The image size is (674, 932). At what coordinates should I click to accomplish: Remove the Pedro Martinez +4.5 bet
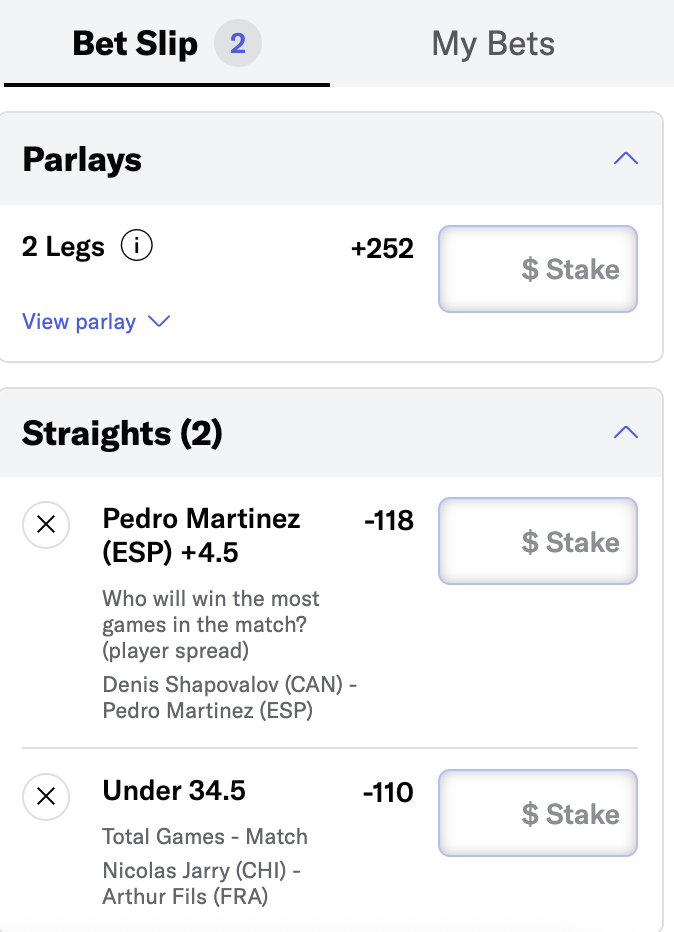(46, 525)
